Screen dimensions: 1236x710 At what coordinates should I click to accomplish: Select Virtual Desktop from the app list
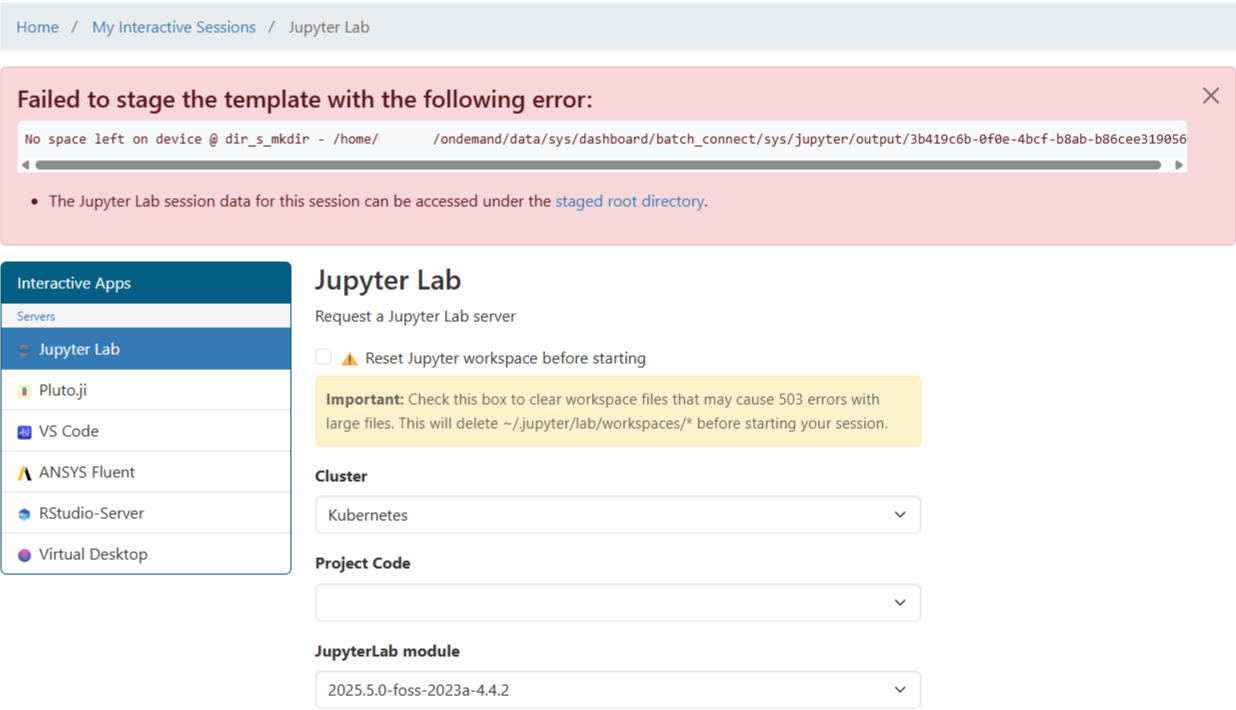[x=93, y=554]
